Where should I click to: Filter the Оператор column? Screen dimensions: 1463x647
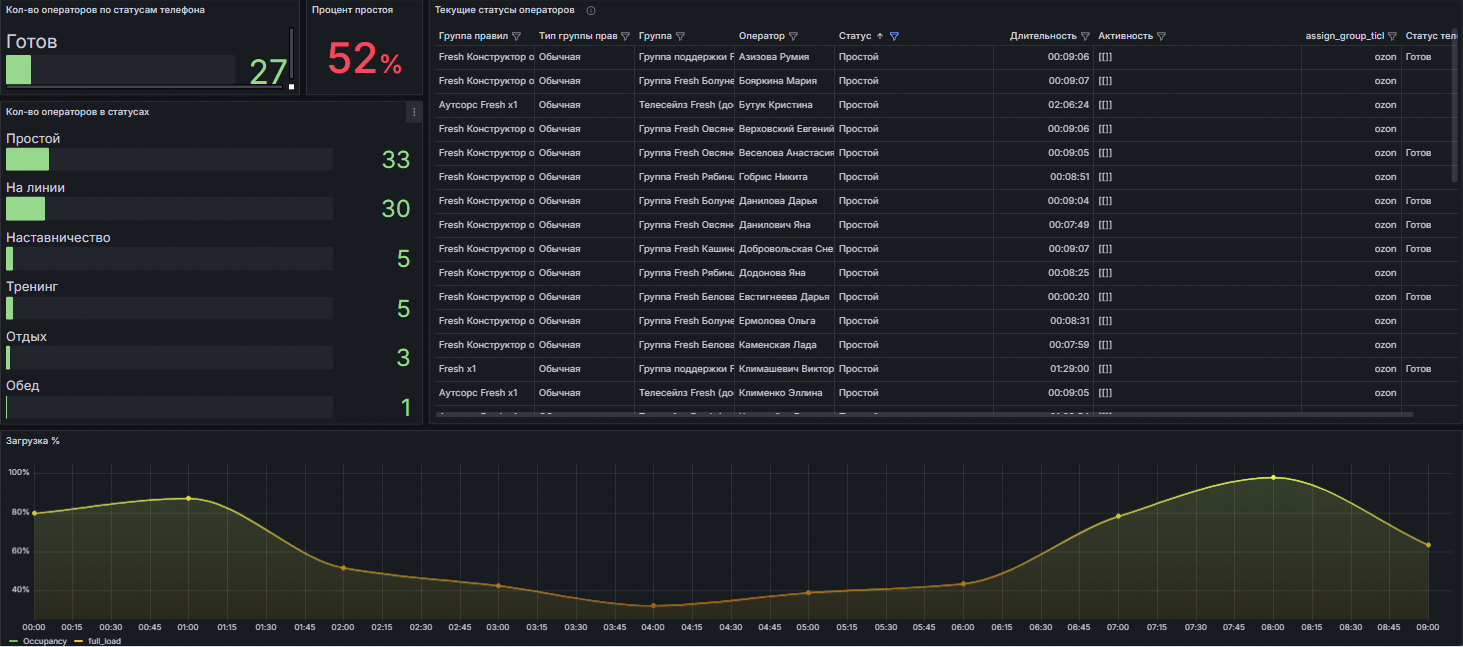click(793, 36)
